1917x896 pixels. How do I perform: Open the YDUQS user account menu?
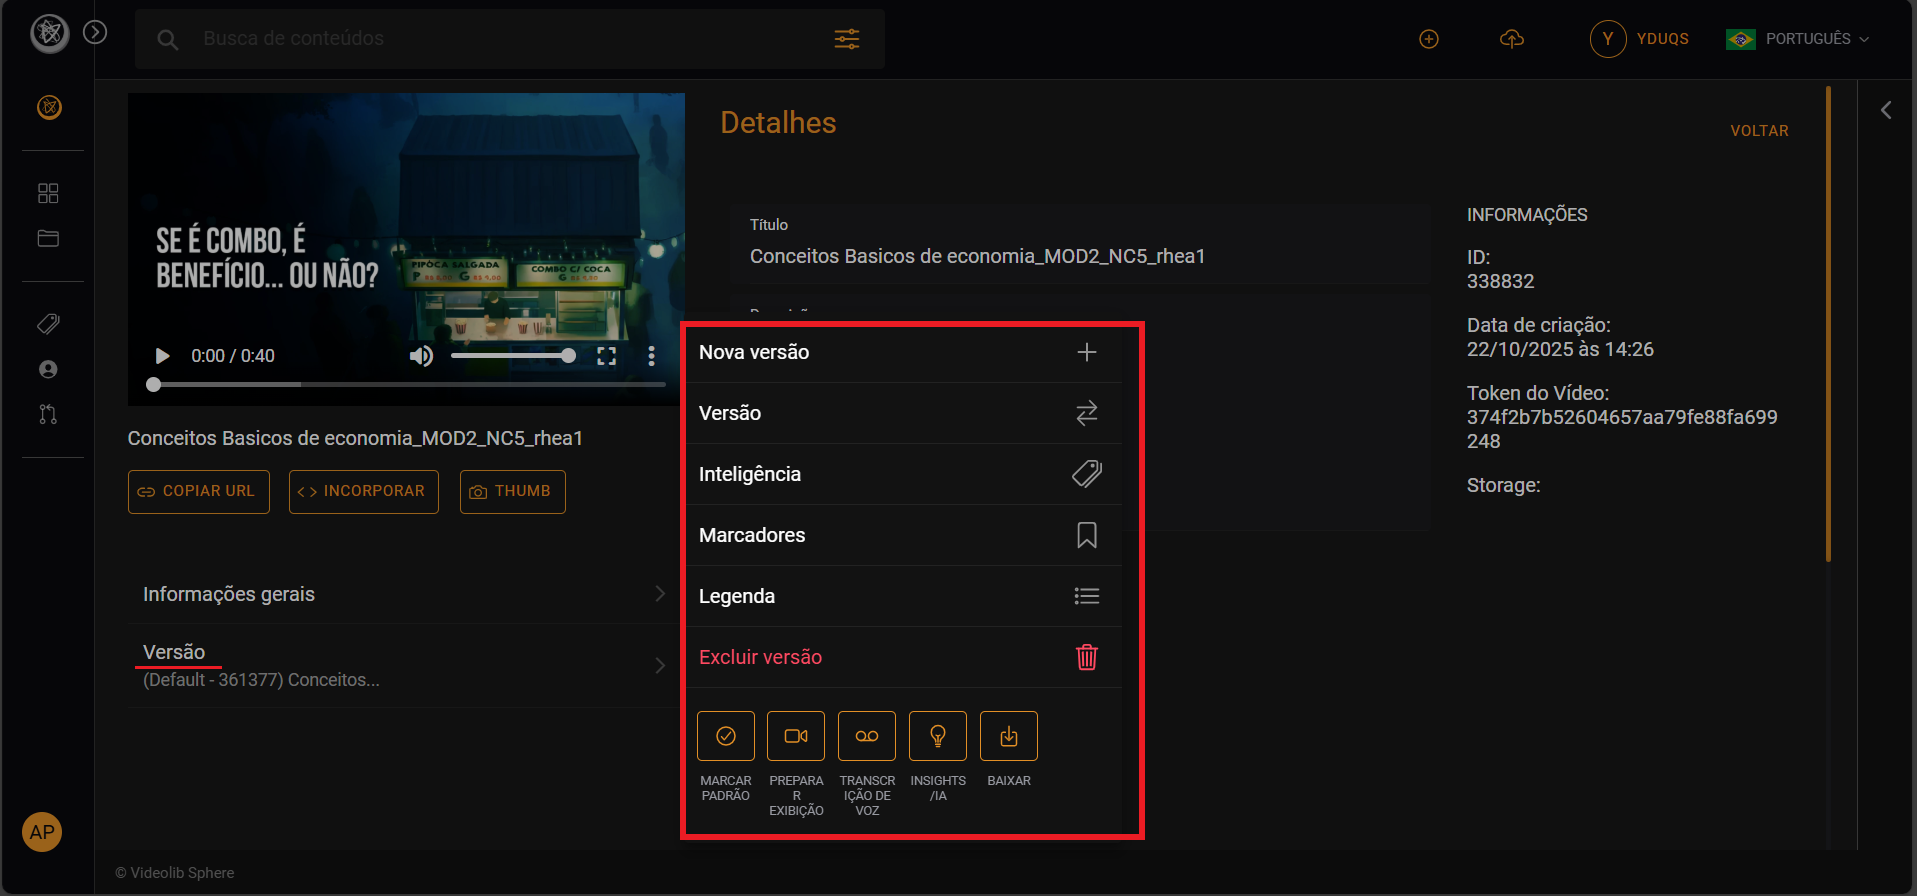click(1640, 39)
